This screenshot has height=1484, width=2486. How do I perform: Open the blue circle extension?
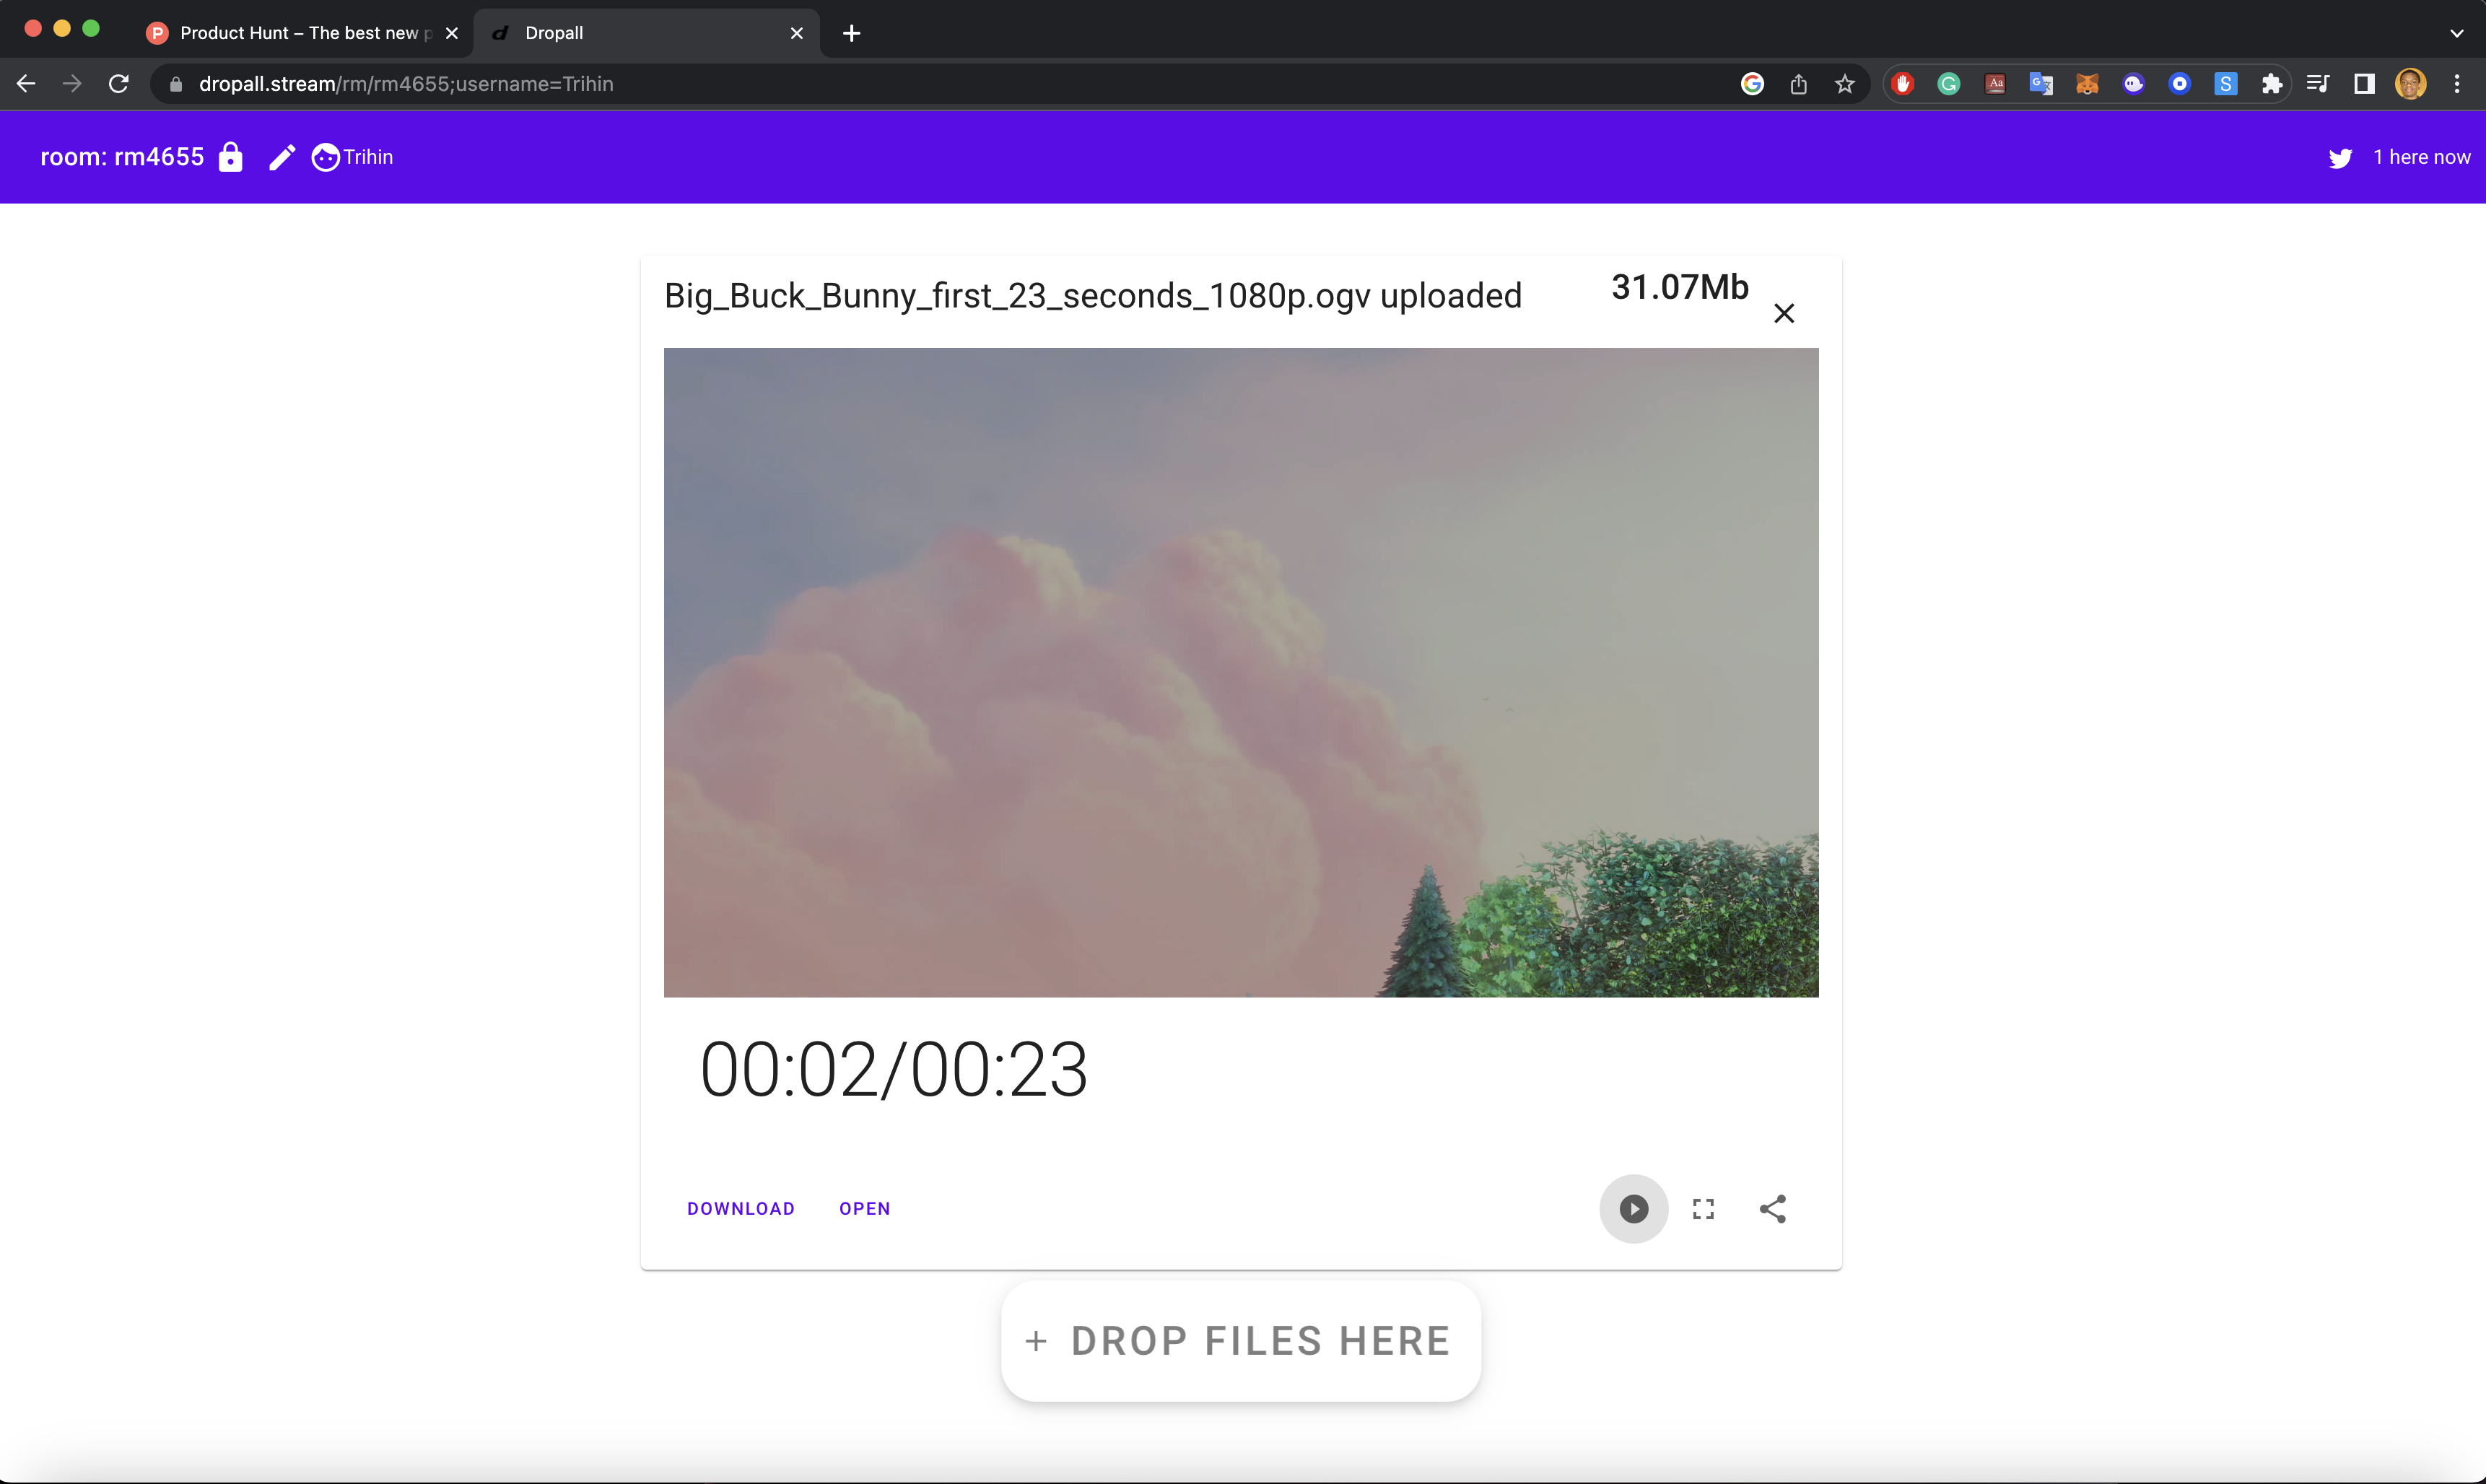click(2179, 84)
